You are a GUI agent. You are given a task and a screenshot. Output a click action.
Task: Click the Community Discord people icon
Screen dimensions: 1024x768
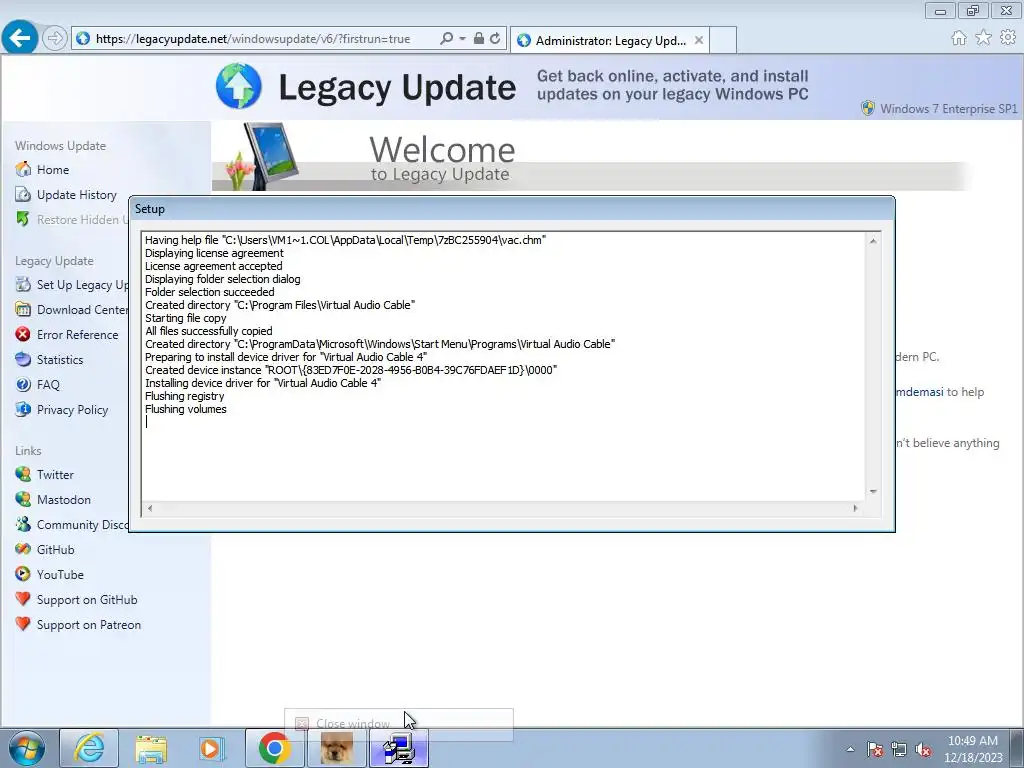(23, 524)
